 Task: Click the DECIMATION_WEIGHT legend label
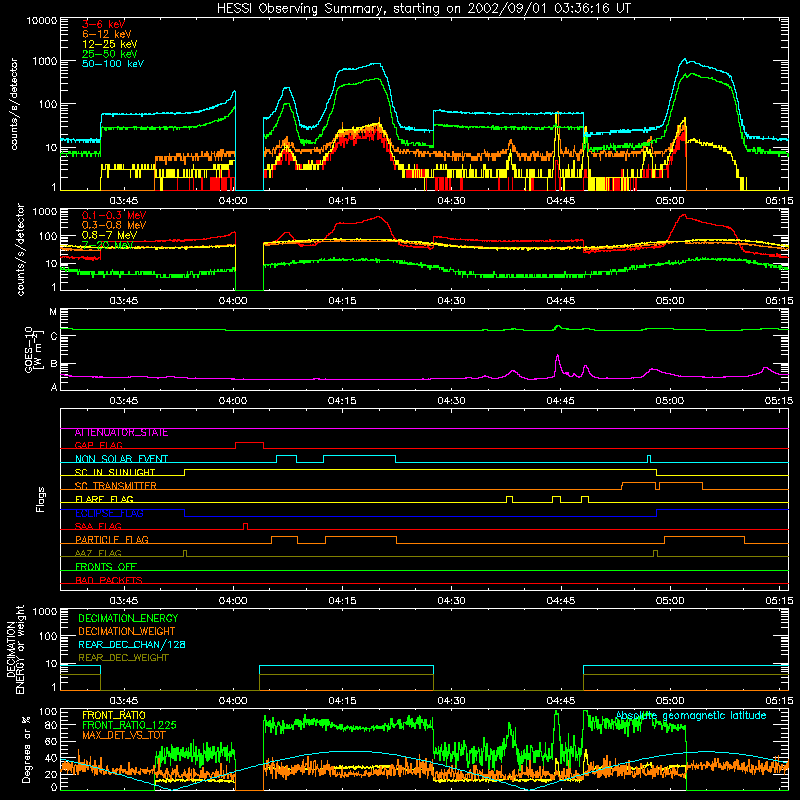coord(127,632)
